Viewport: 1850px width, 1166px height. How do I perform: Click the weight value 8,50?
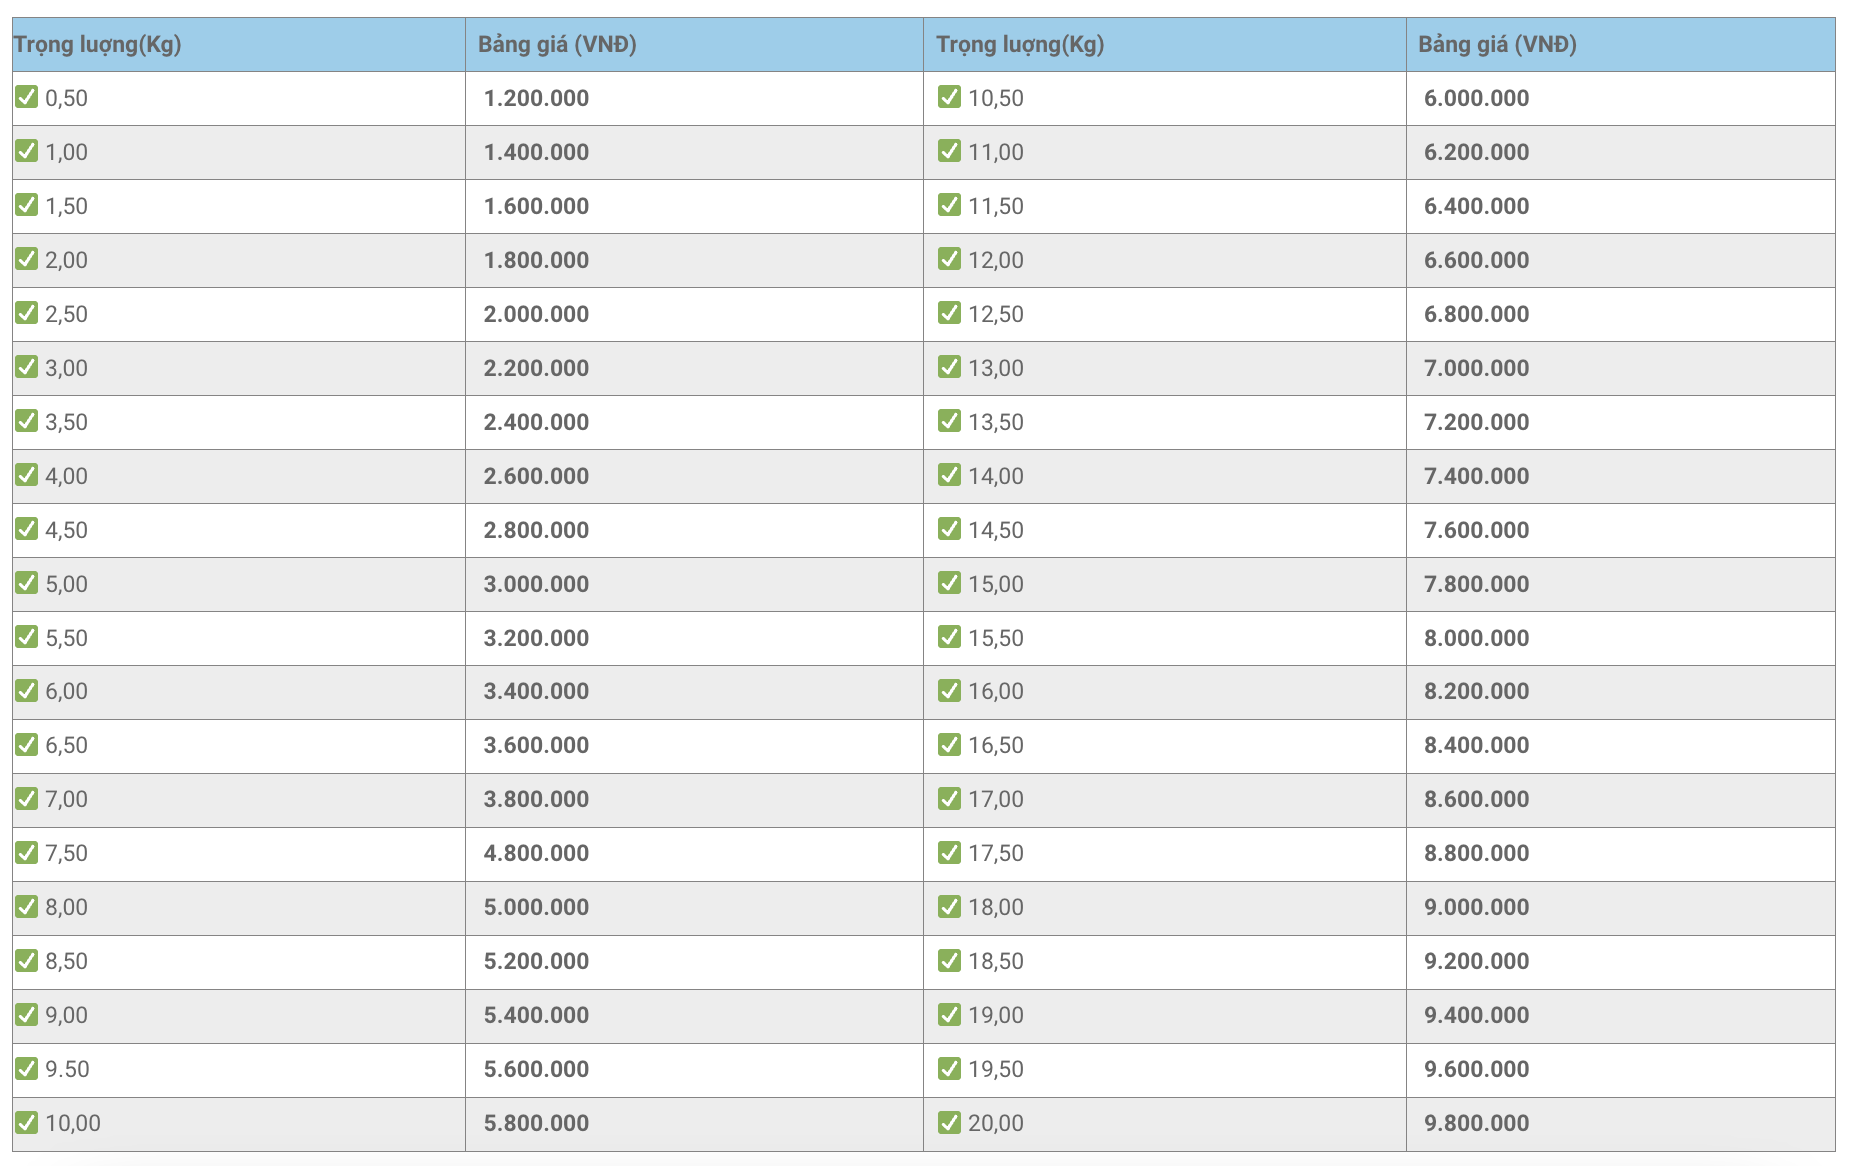[66, 961]
